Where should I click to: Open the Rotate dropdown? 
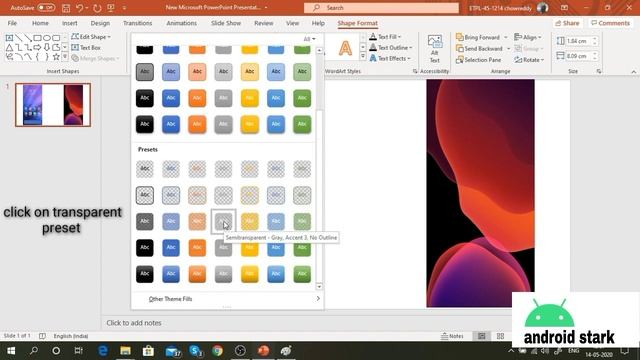pyautogui.click(x=529, y=60)
